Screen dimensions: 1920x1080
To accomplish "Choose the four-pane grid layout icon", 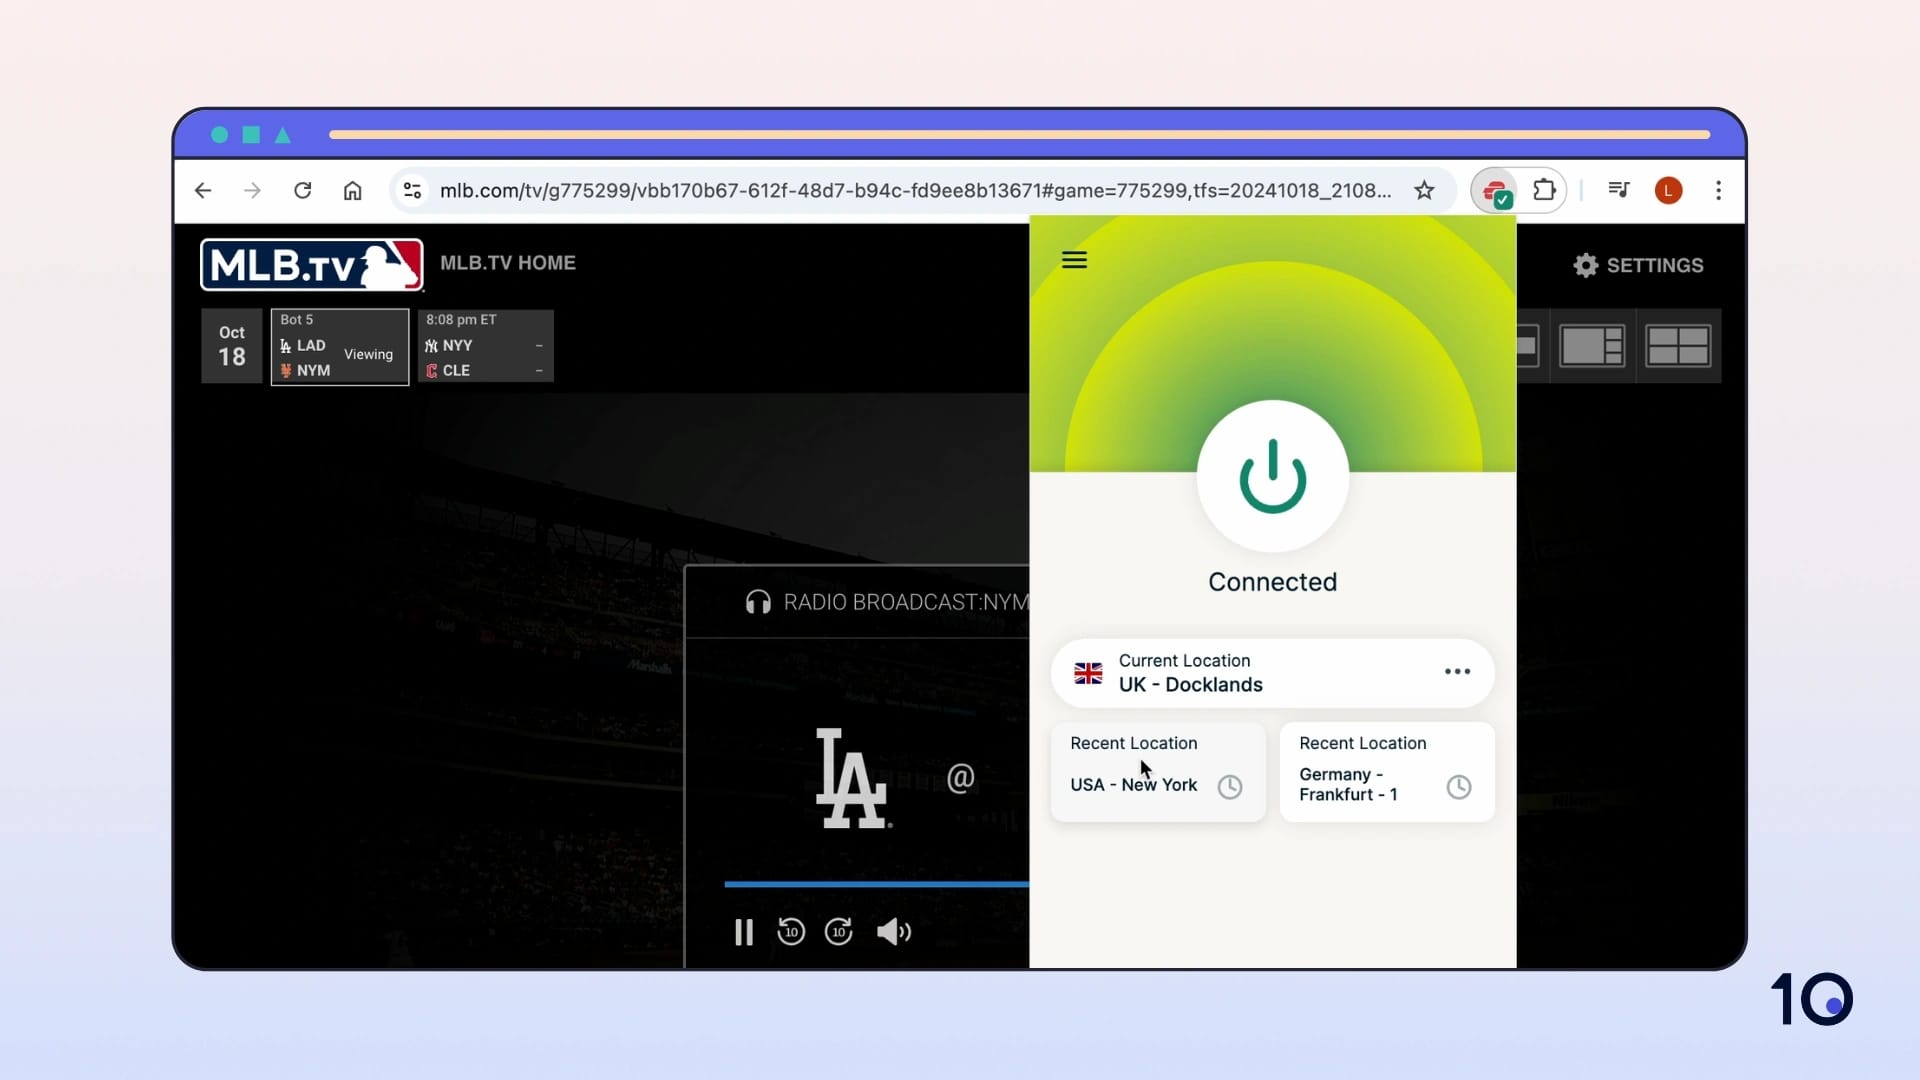I will coord(1678,346).
